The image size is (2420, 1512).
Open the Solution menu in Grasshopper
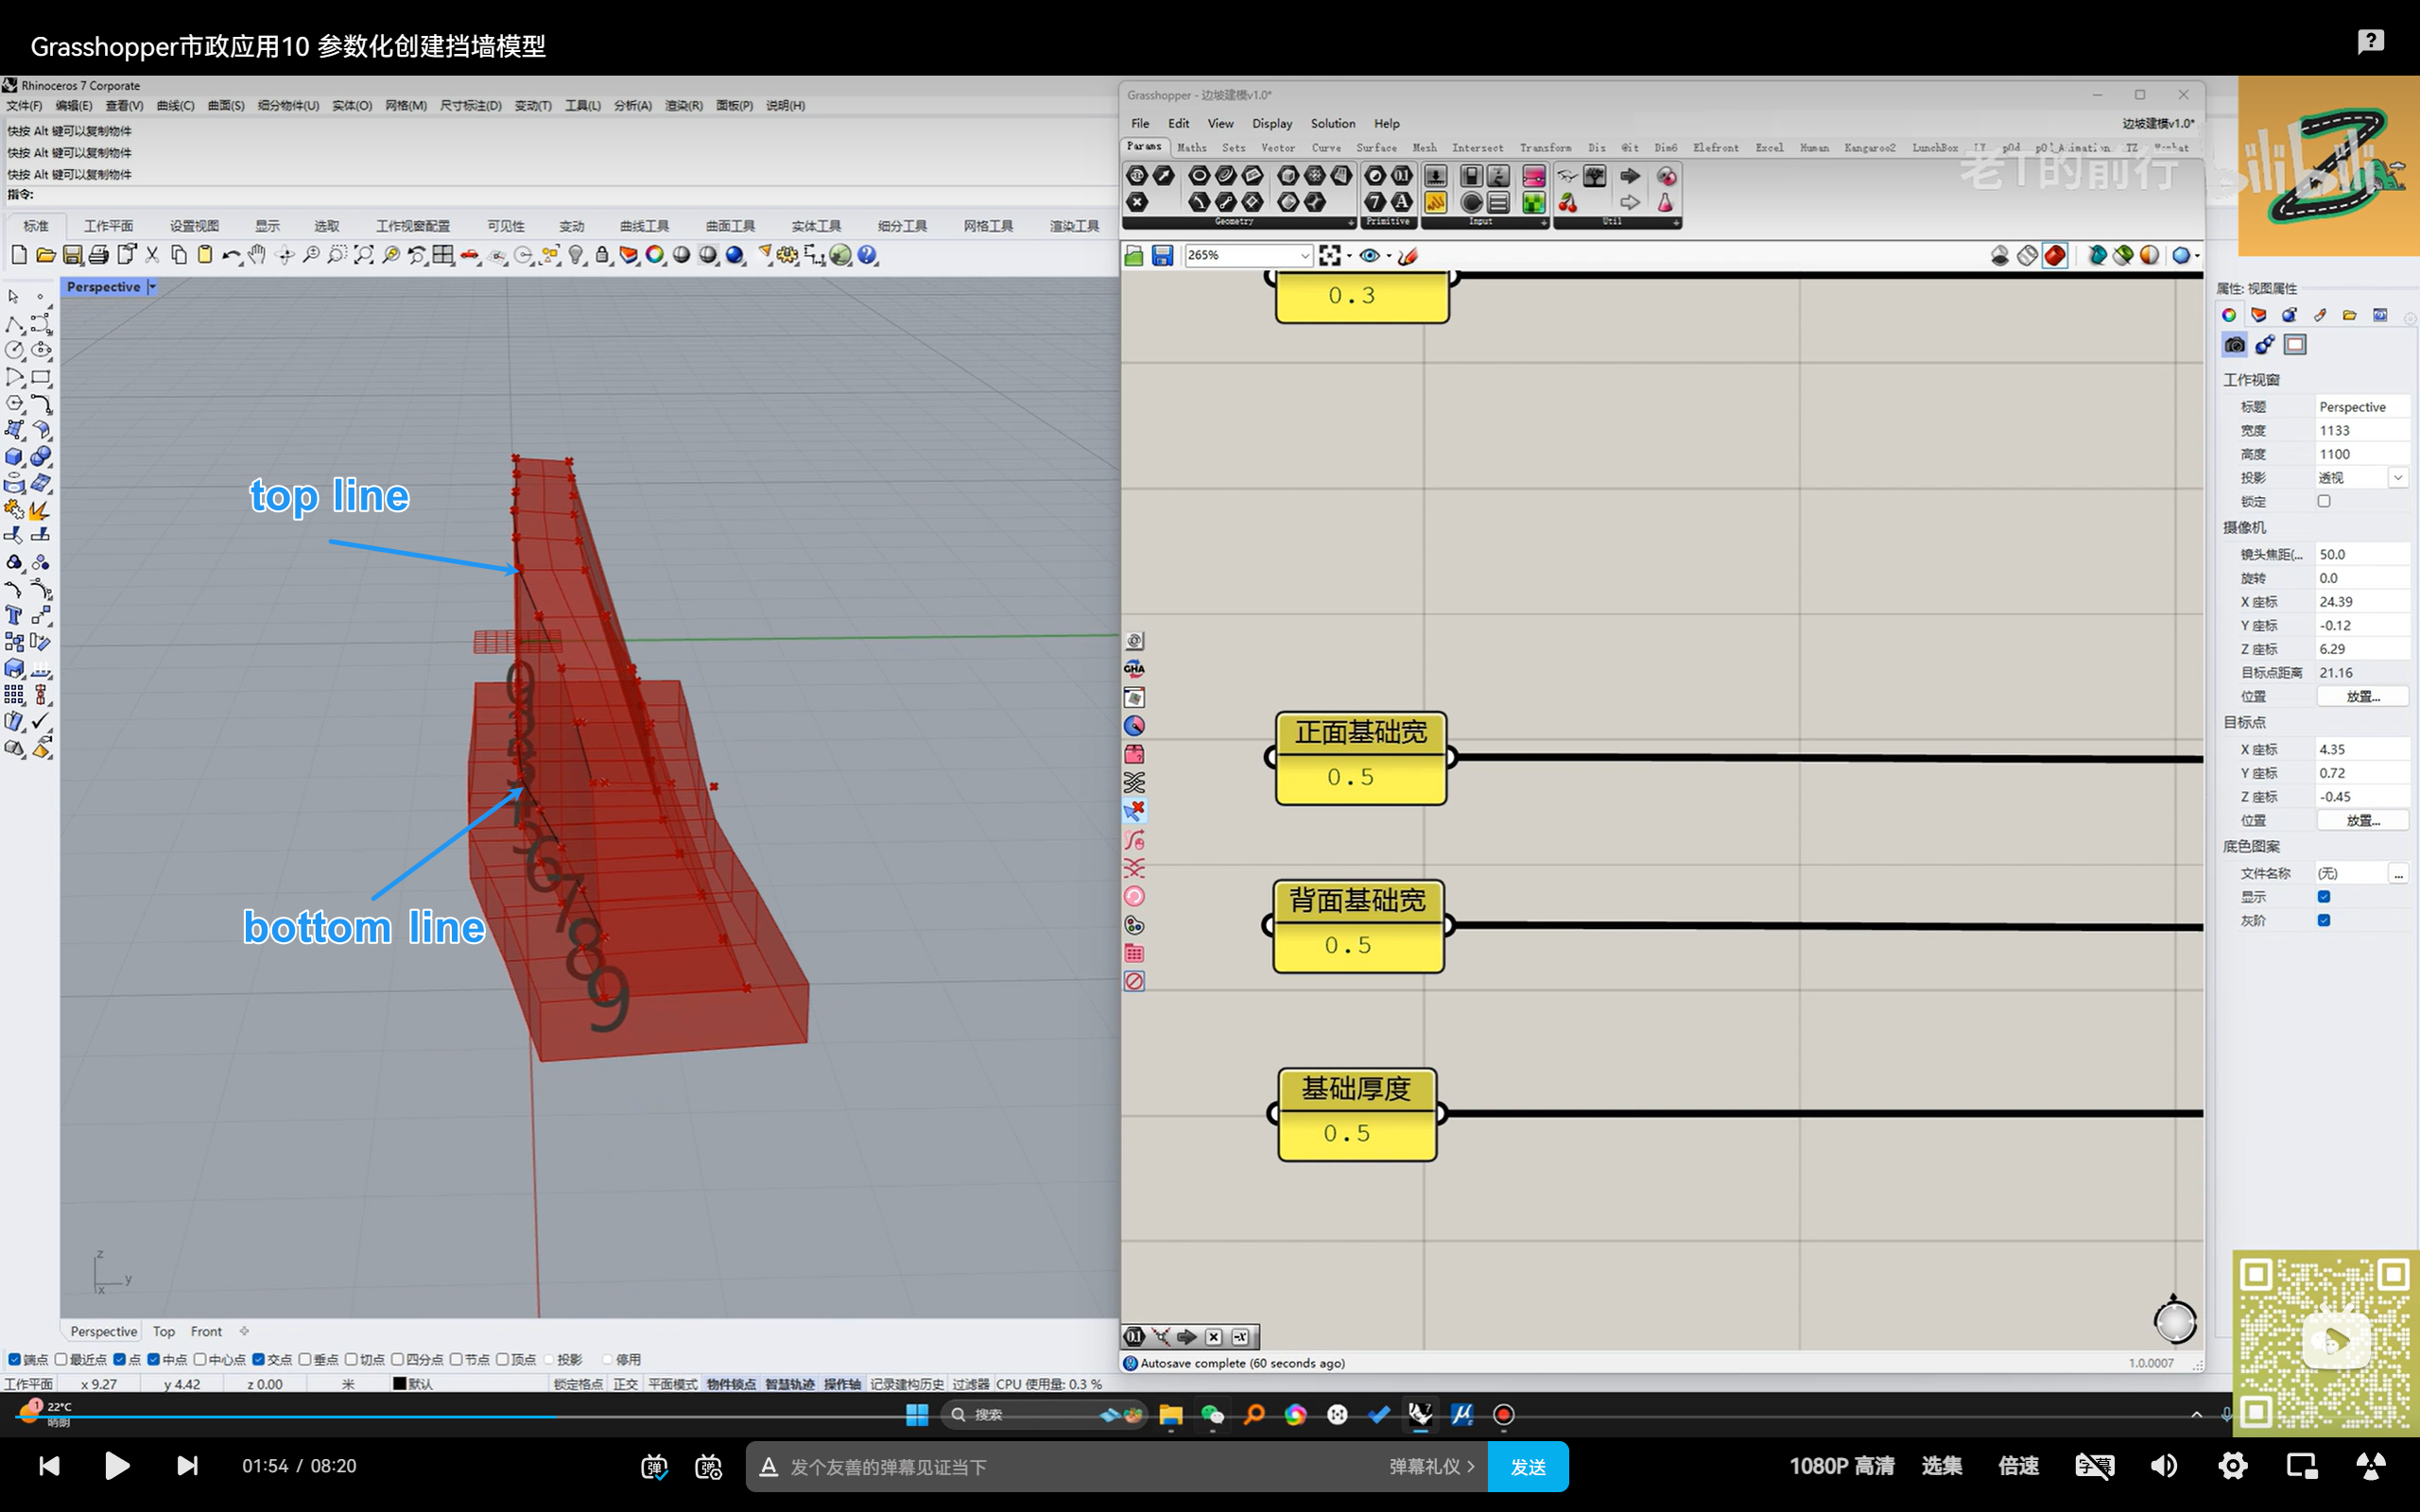click(x=1332, y=123)
